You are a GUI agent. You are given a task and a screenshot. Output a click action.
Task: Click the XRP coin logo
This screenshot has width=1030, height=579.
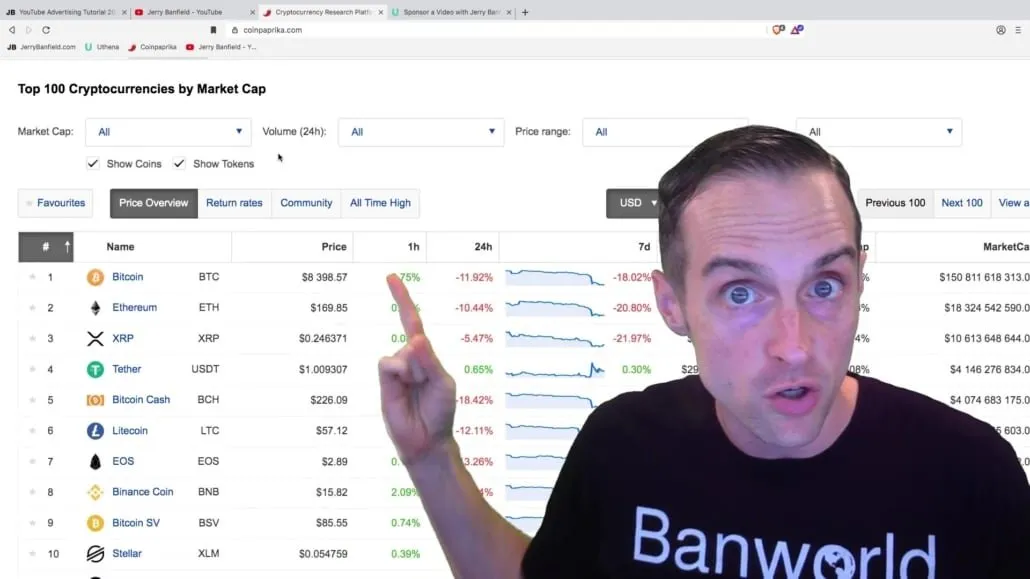tap(95, 338)
